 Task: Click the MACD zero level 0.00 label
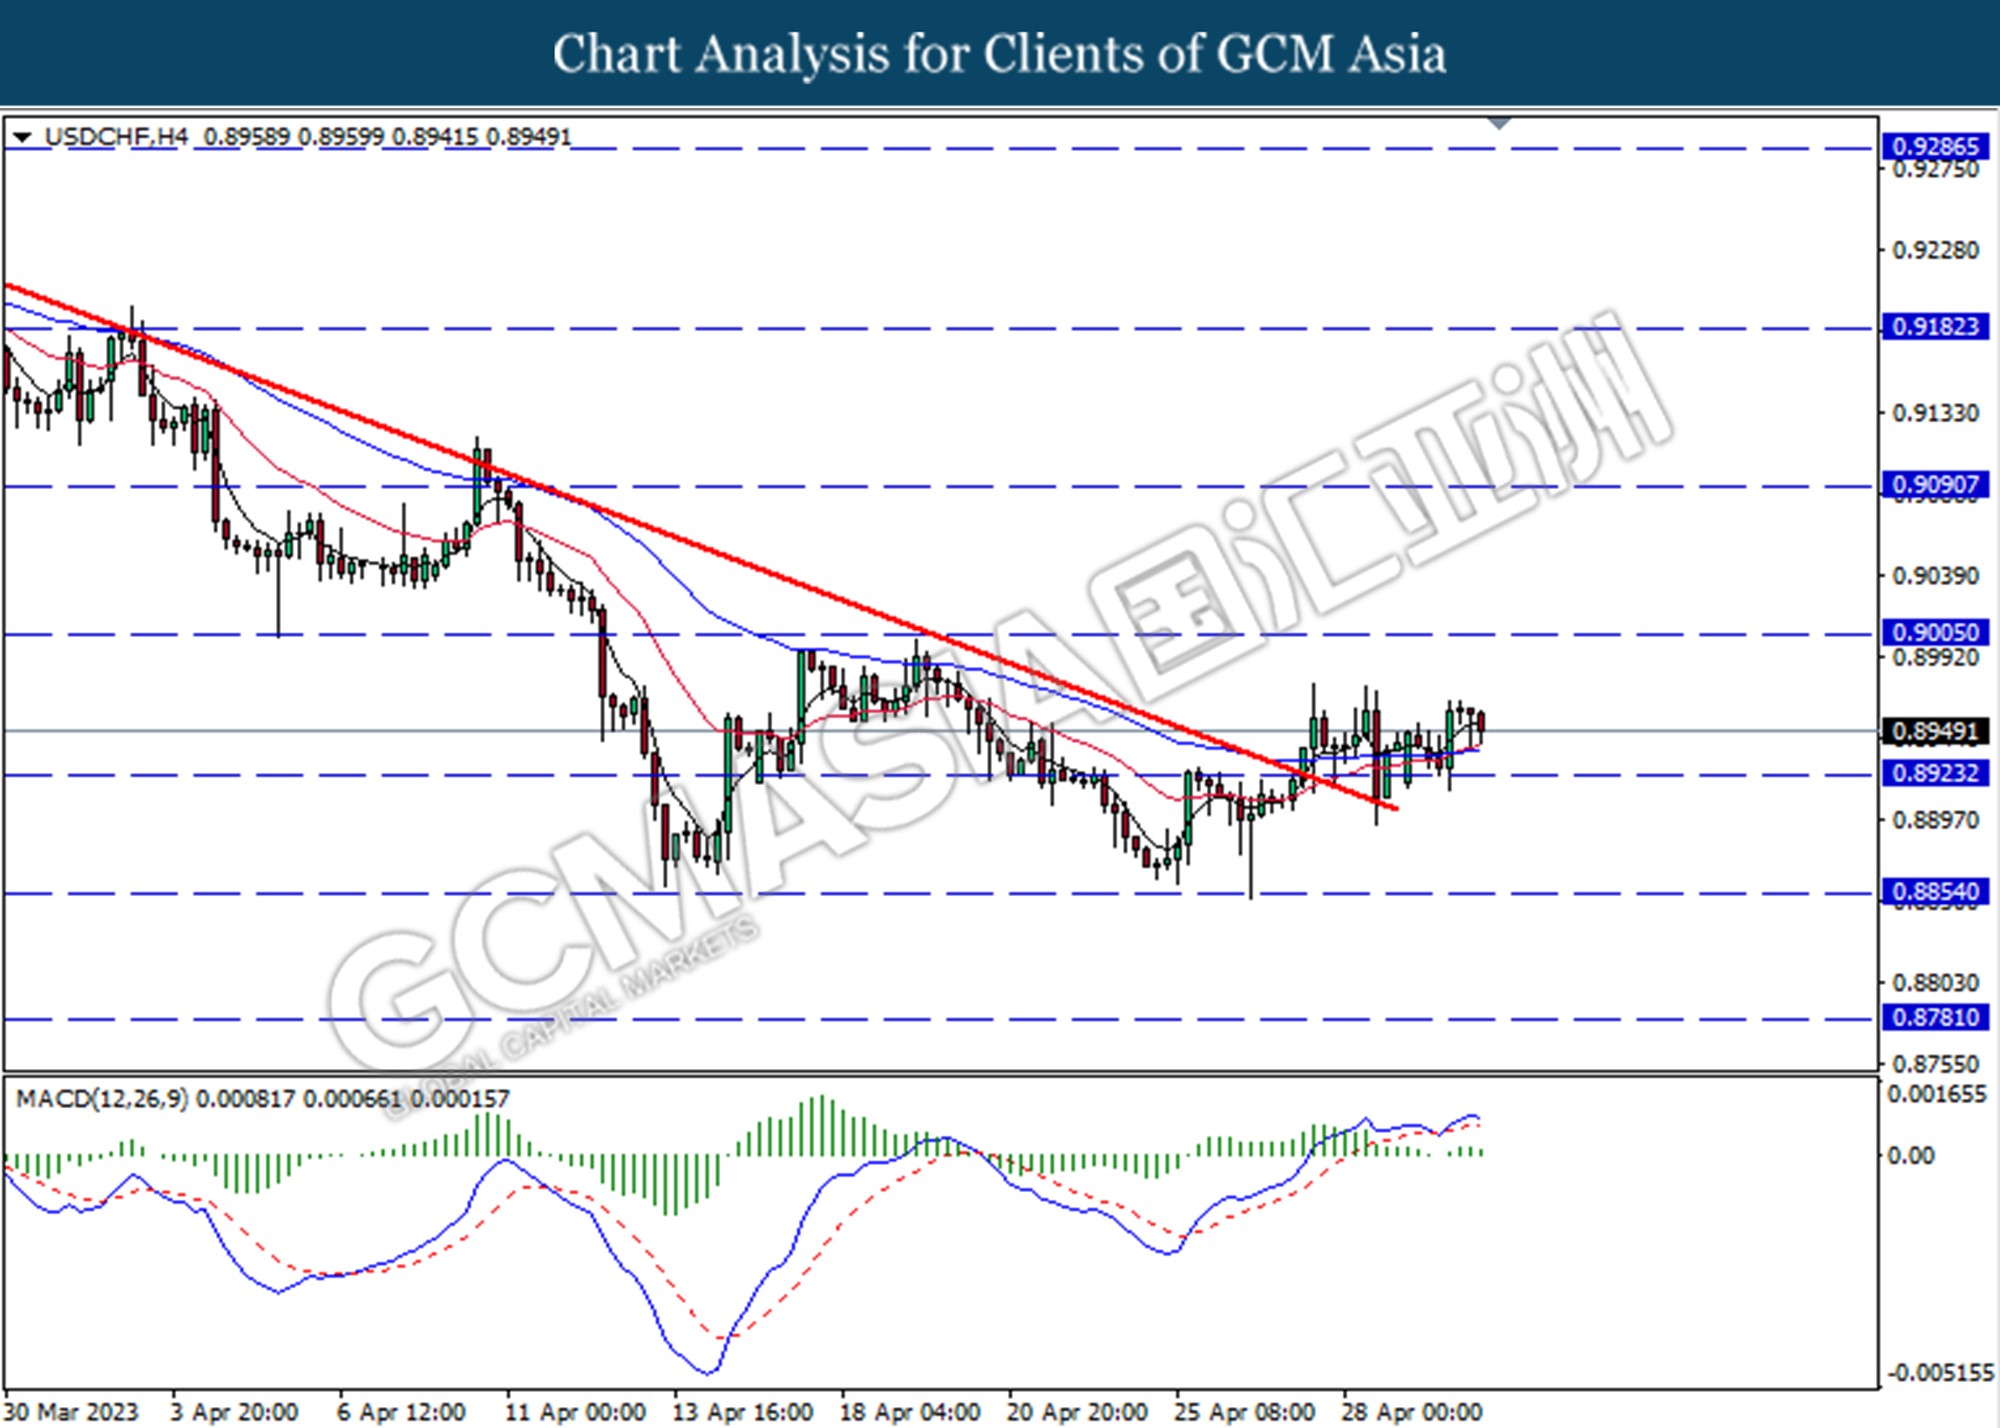point(1911,1156)
